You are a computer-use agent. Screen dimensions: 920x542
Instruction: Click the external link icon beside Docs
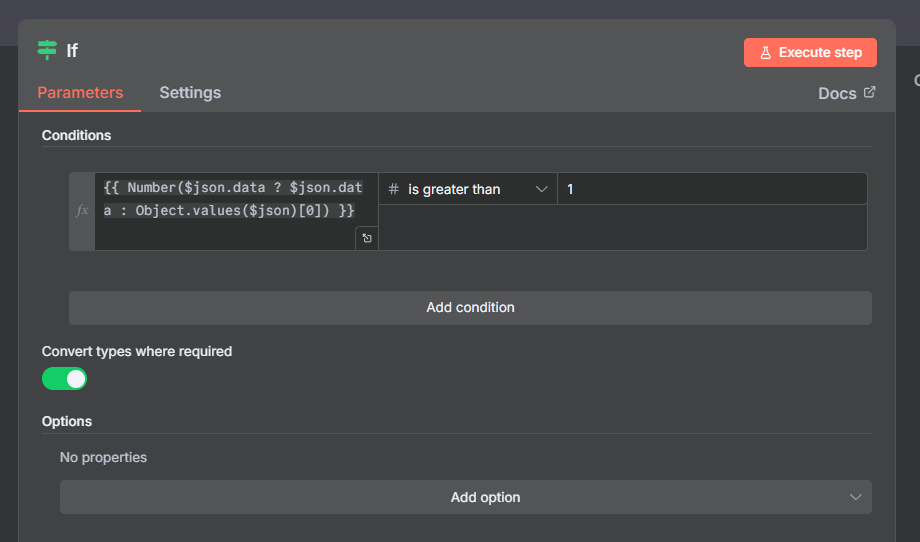[x=869, y=92]
